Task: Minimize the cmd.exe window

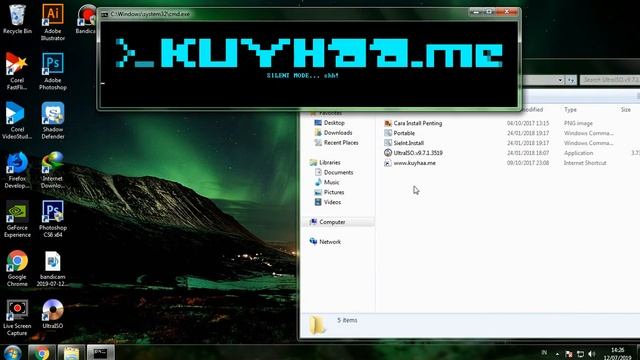Action: point(476,12)
